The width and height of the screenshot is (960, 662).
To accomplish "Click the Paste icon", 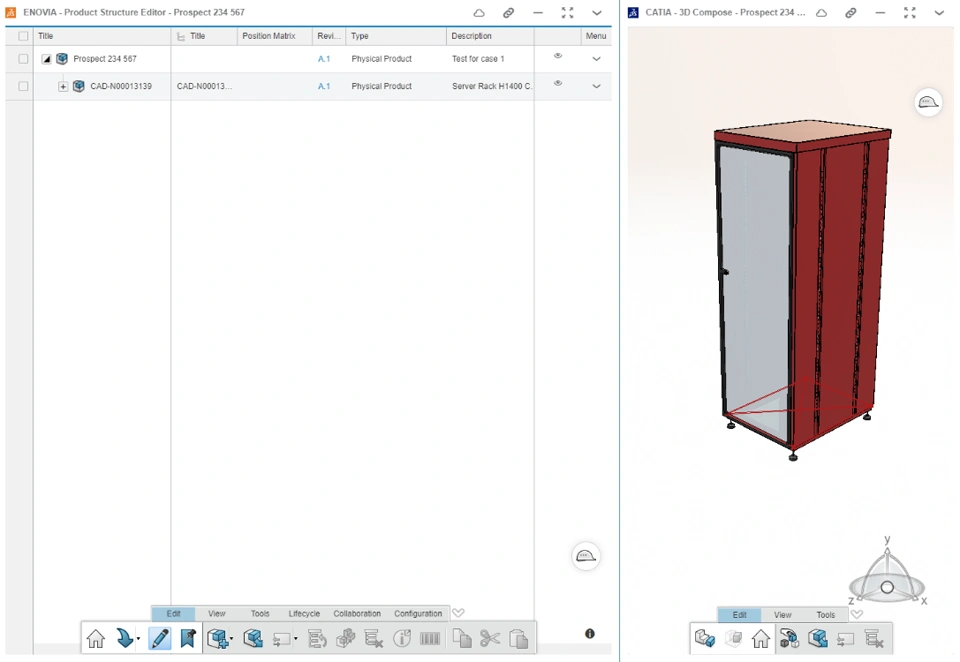I will pyautogui.click(x=519, y=639).
